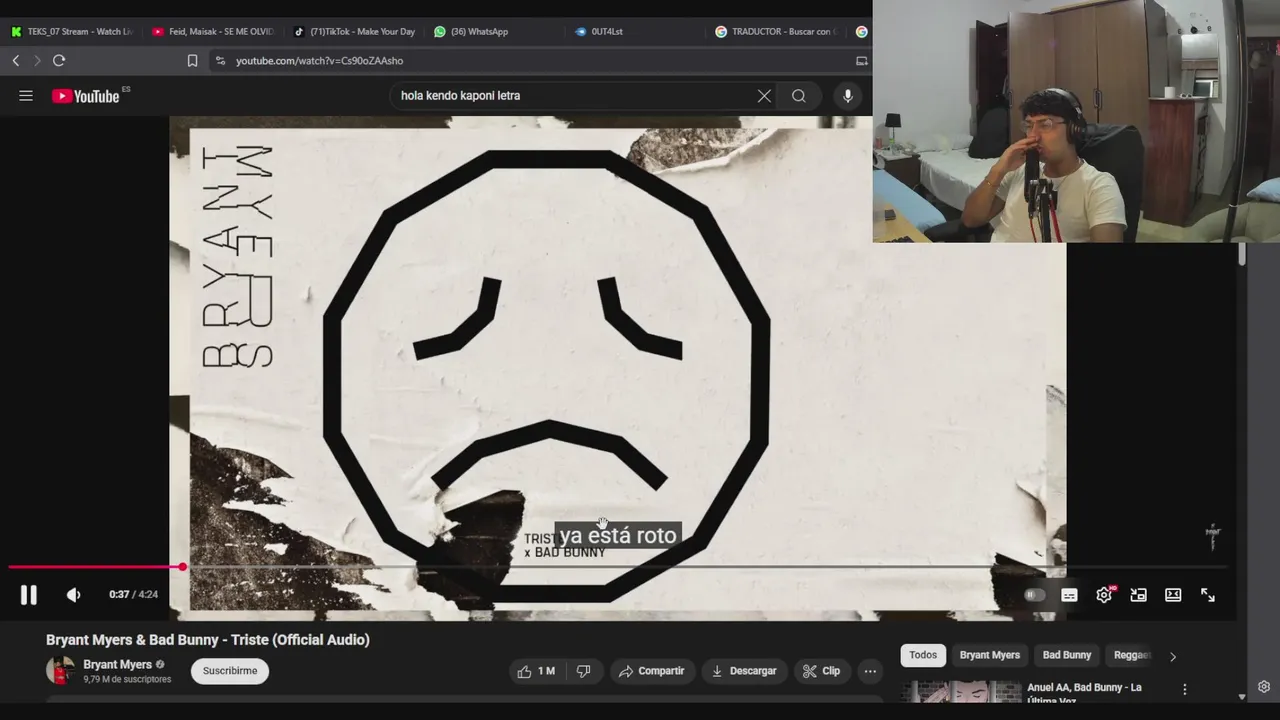This screenshot has height=720, width=1280.
Task: Open Anuel AA video thumbnail
Action: pyautogui.click(x=960, y=692)
